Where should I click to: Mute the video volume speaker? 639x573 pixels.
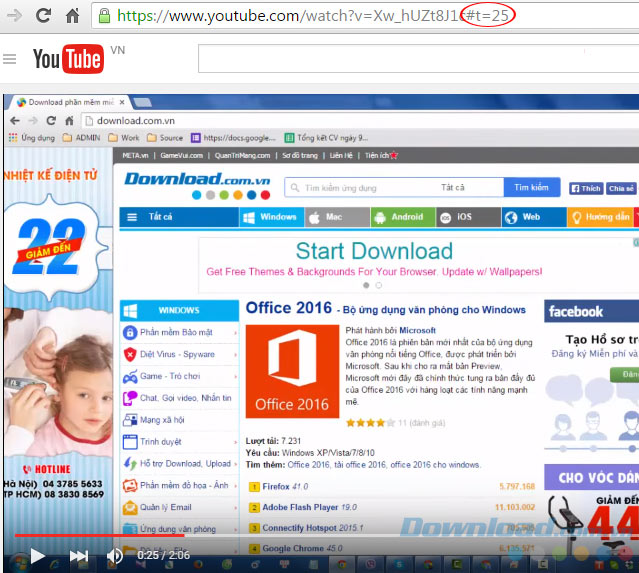[115, 555]
